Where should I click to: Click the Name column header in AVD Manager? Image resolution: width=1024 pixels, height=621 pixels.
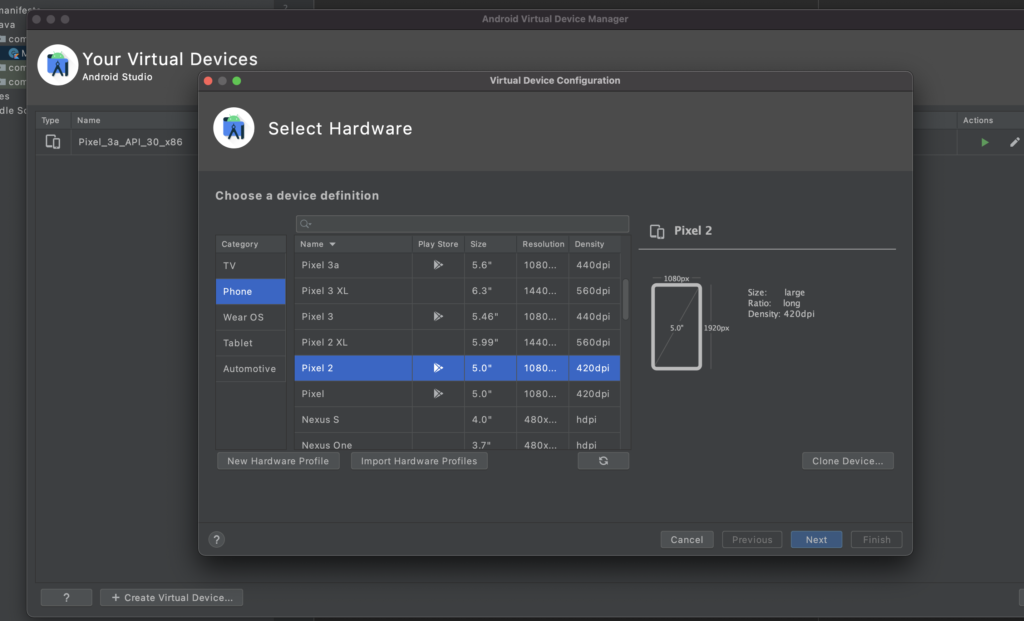pos(89,120)
